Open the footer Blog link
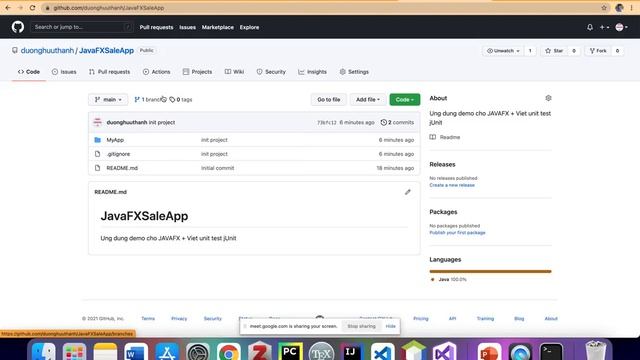The image size is (640, 360). (x=519, y=318)
